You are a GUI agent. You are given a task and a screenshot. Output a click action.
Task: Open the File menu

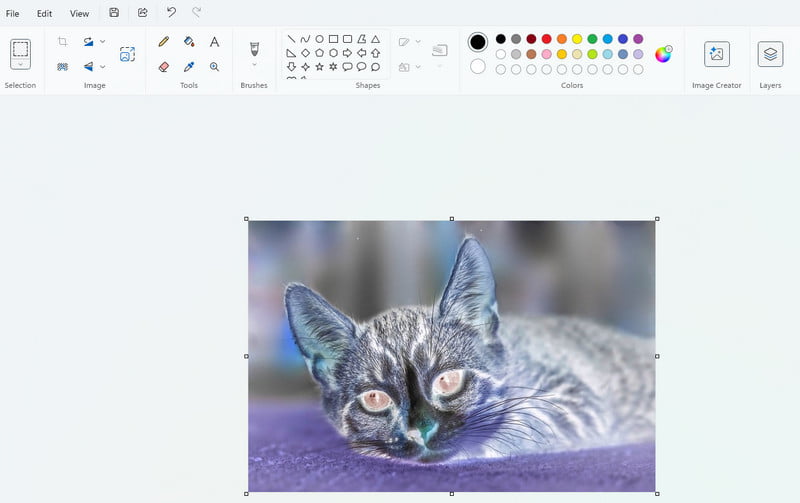coord(13,13)
